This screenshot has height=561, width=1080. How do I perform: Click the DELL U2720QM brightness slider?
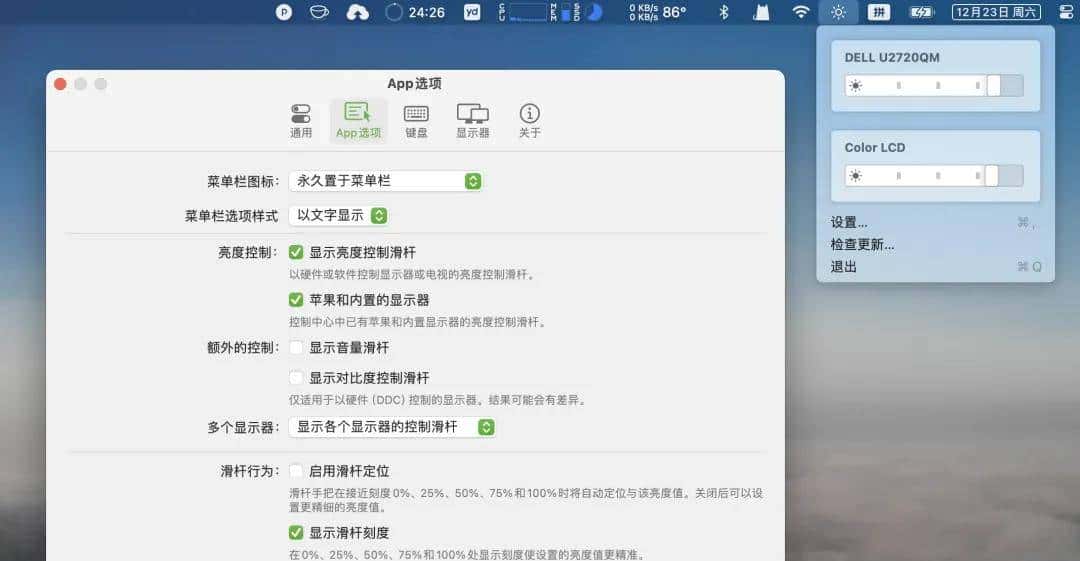coord(934,86)
